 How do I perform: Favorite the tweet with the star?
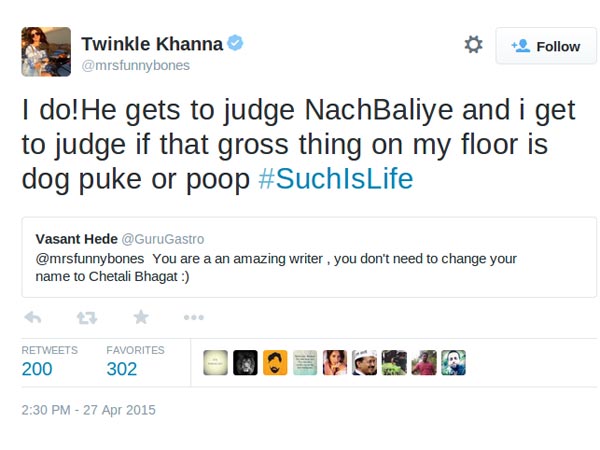pyautogui.click(x=141, y=317)
